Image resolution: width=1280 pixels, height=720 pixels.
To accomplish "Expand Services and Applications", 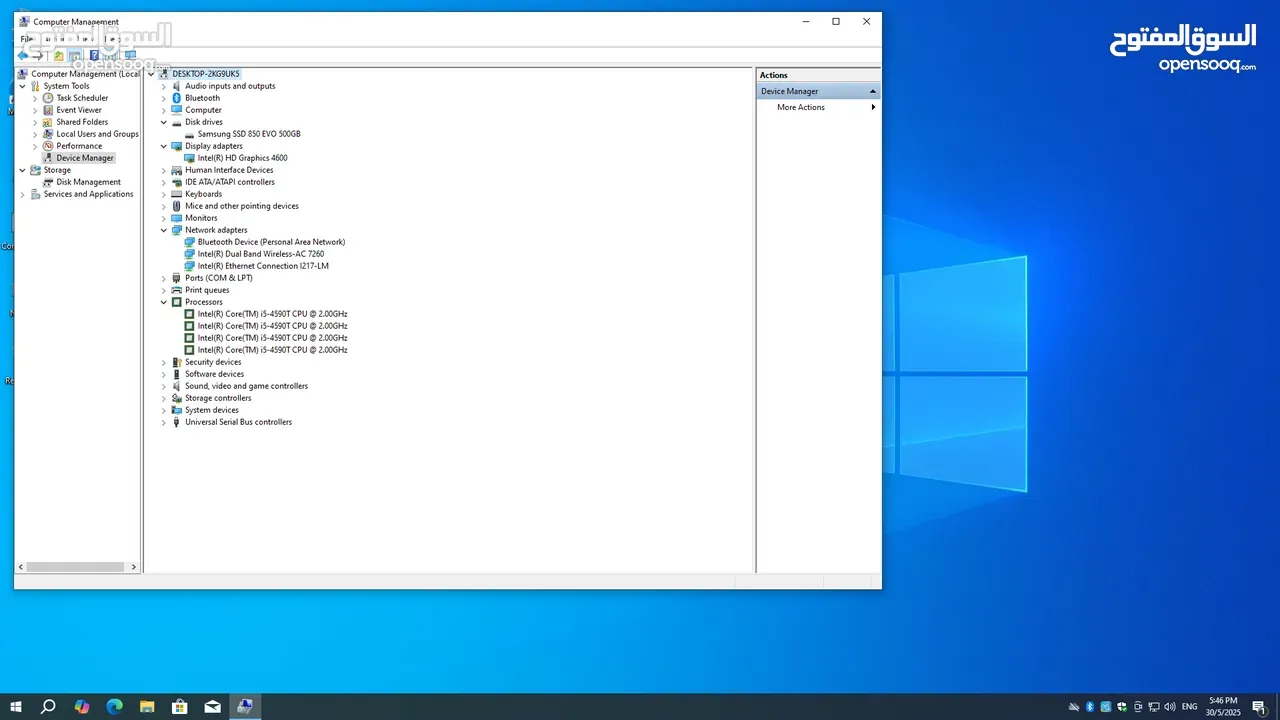I will 22,194.
